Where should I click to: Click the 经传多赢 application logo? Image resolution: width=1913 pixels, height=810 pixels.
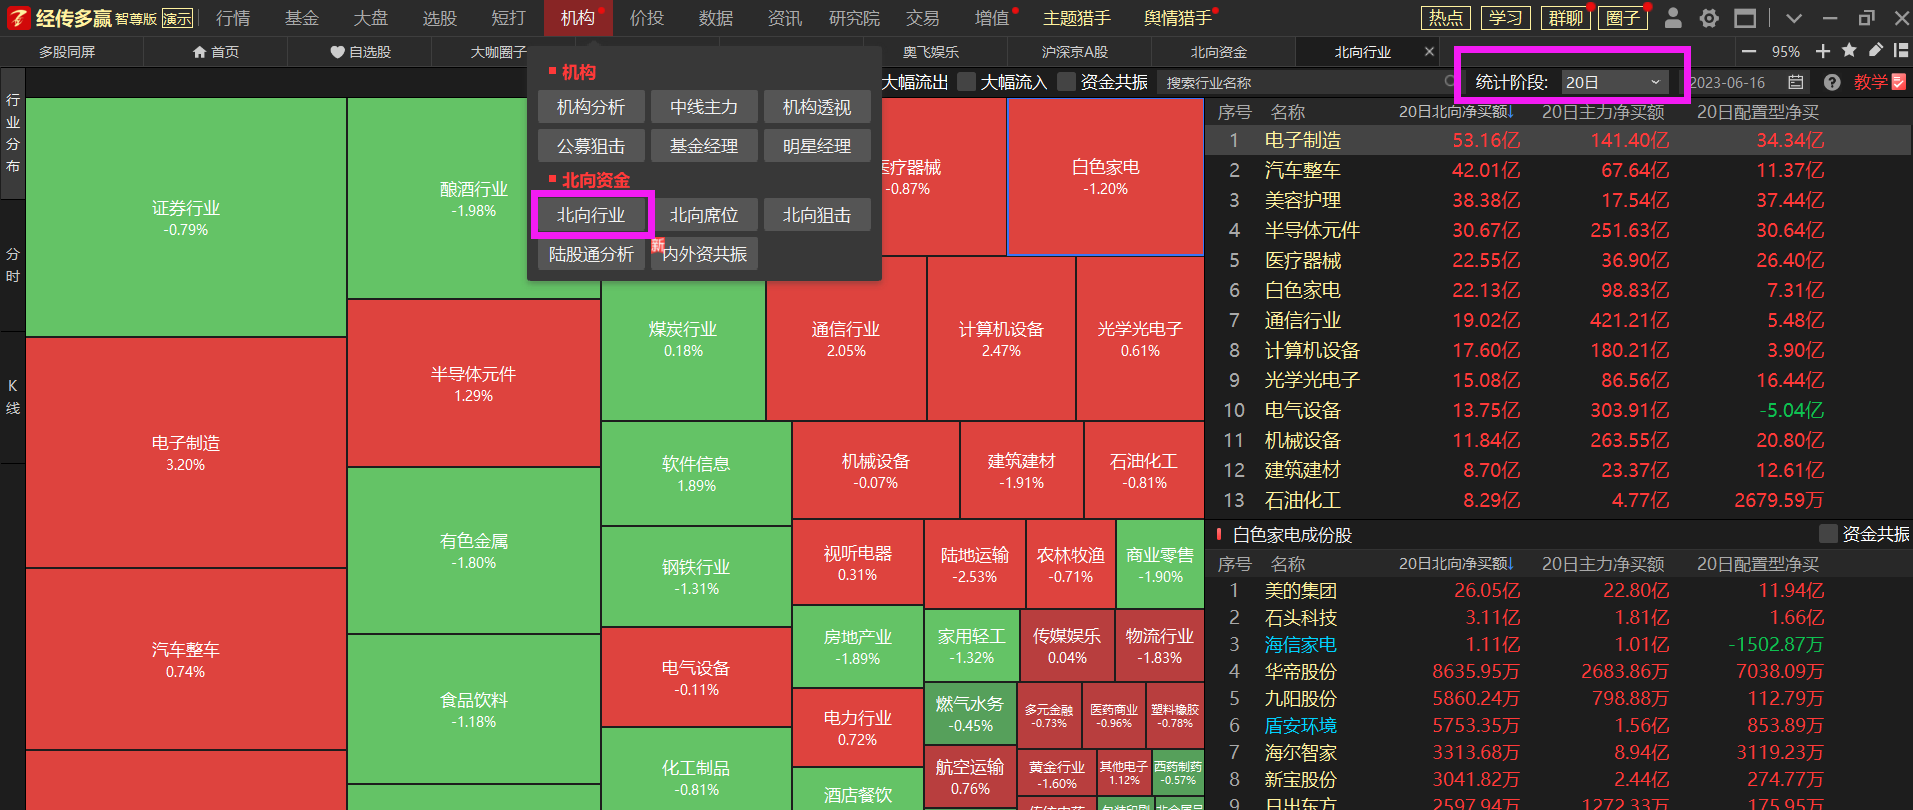coord(60,18)
